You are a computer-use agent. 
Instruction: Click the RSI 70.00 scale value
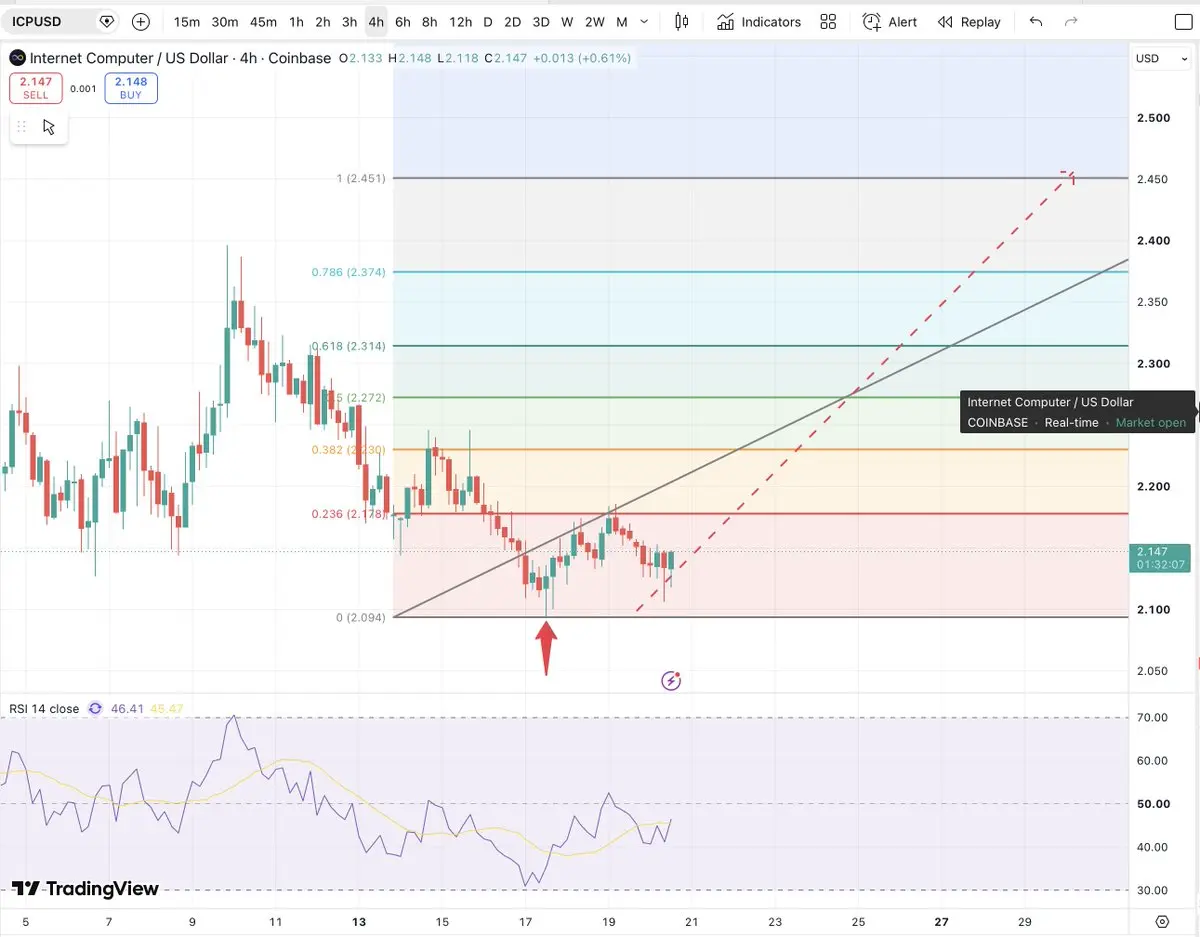[1152, 717]
